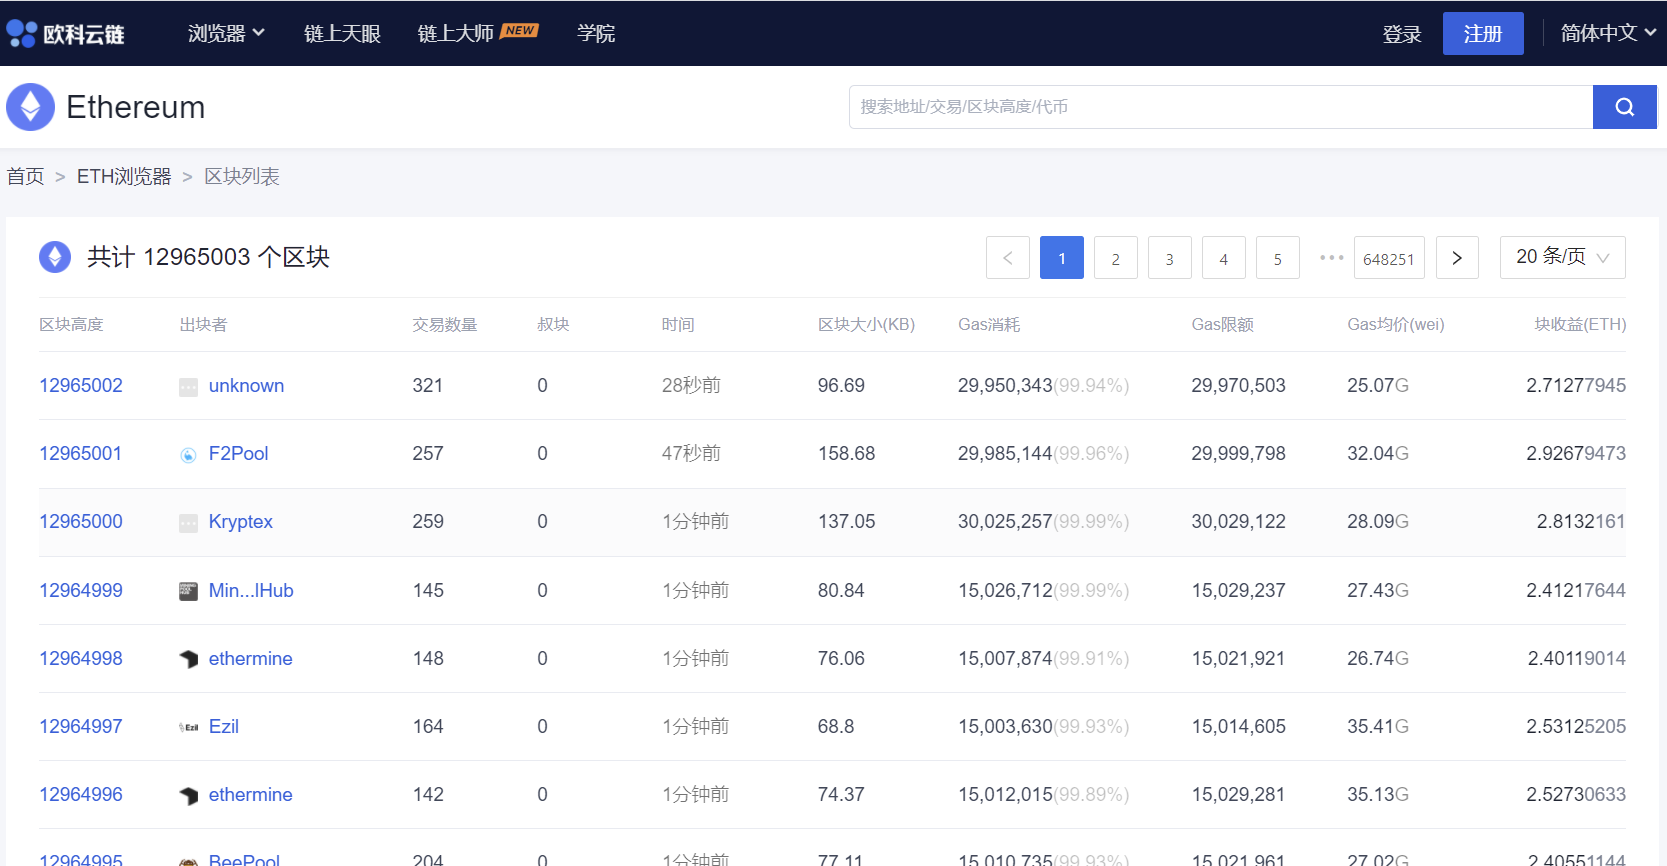Go to 首页 breadcrumb
This screenshot has width=1667, height=866.
pos(26,176)
